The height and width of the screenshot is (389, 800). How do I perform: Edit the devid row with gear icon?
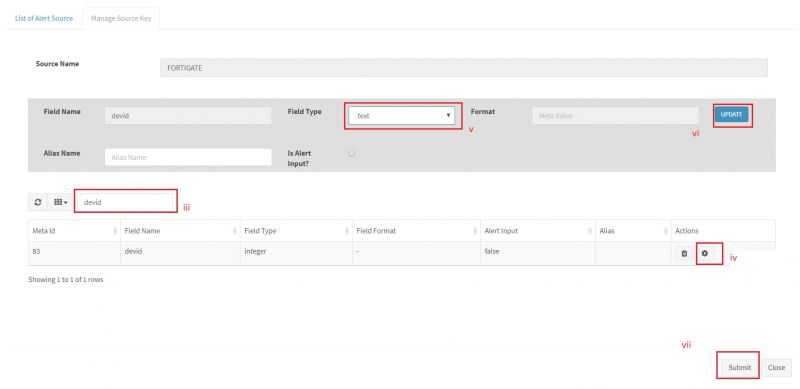705,253
